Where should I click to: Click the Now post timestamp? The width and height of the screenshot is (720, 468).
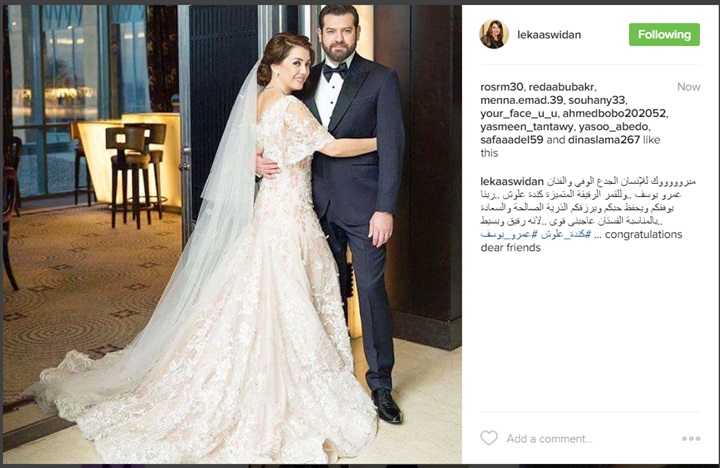(688, 87)
